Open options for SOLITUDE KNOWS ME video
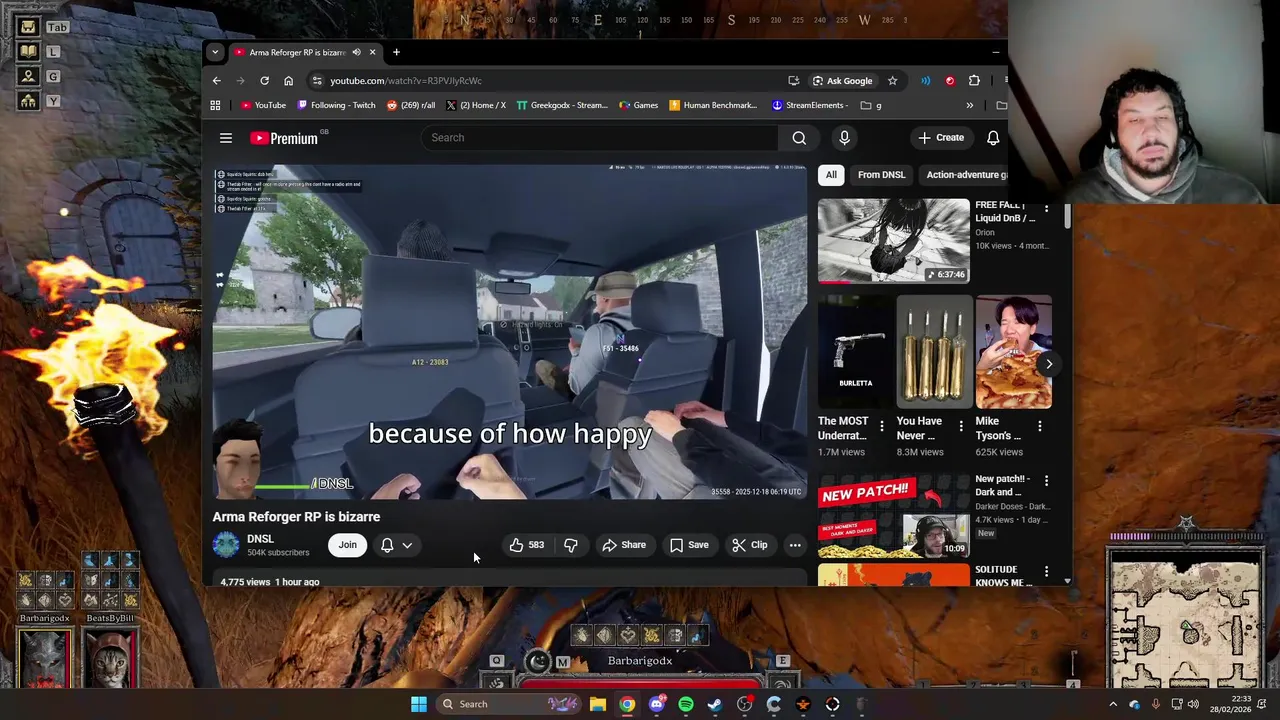The image size is (1280, 720). pyautogui.click(x=1046, y=571)
